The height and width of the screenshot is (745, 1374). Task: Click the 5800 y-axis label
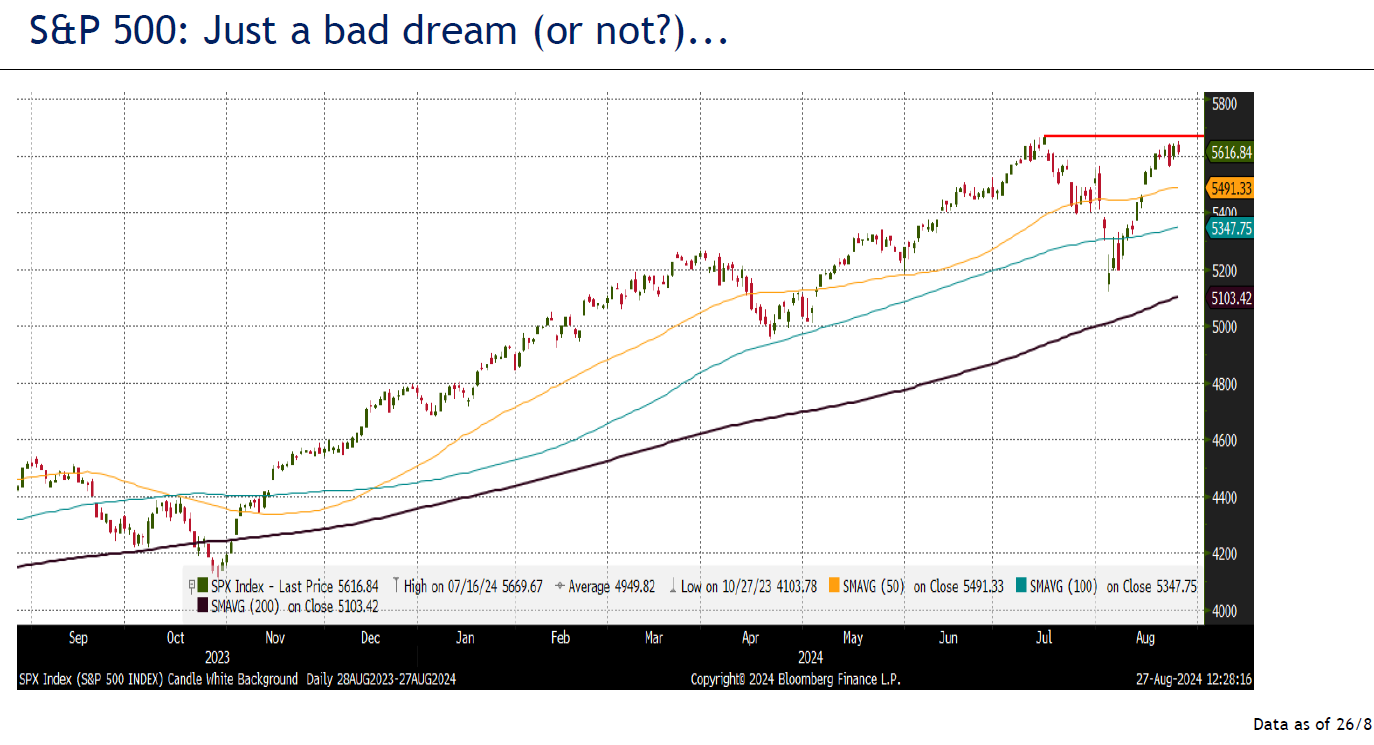(x=1224, y=103)
